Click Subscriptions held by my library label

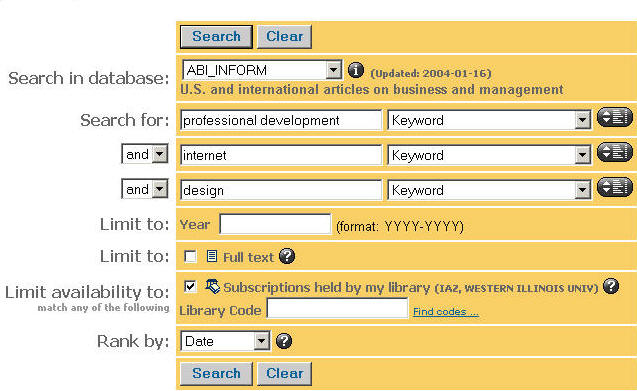[326, 288]
